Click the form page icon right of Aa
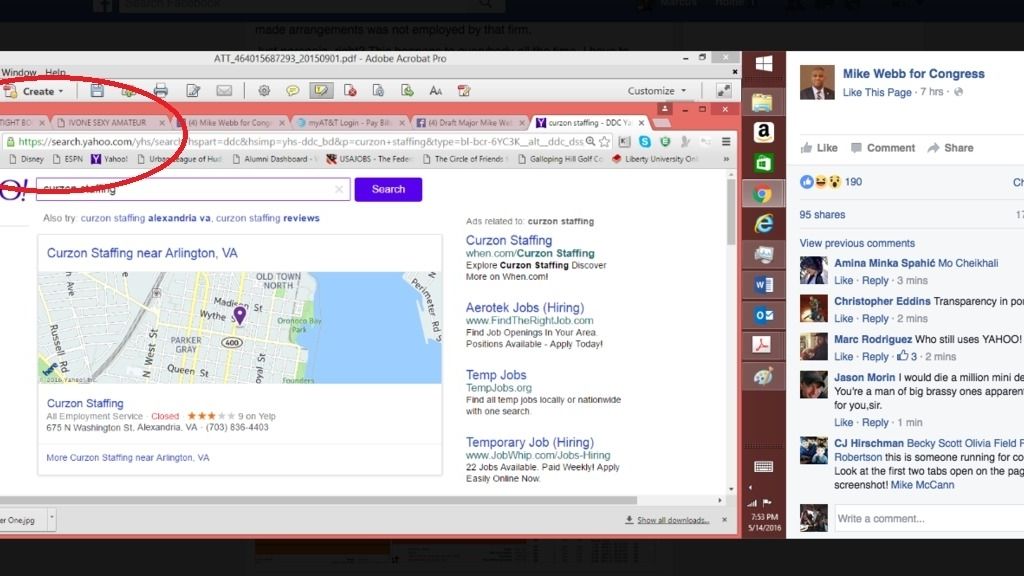 (464, 91)
